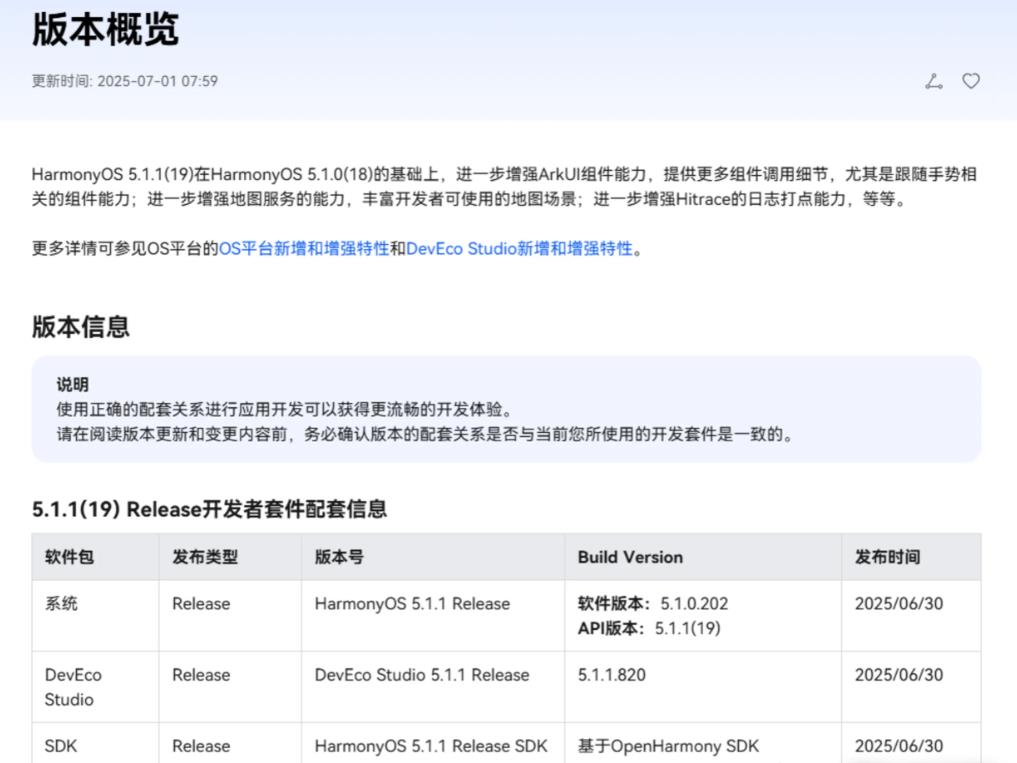Click the note line starting 使用正确的配套关系
Image resolution: width=1017 pixels, height=763 pixels.
(286, 409)
